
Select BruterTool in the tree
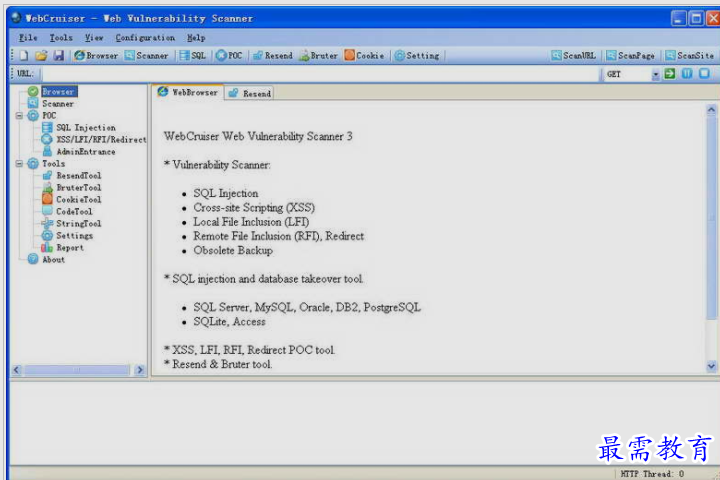[x=79, y=187]
